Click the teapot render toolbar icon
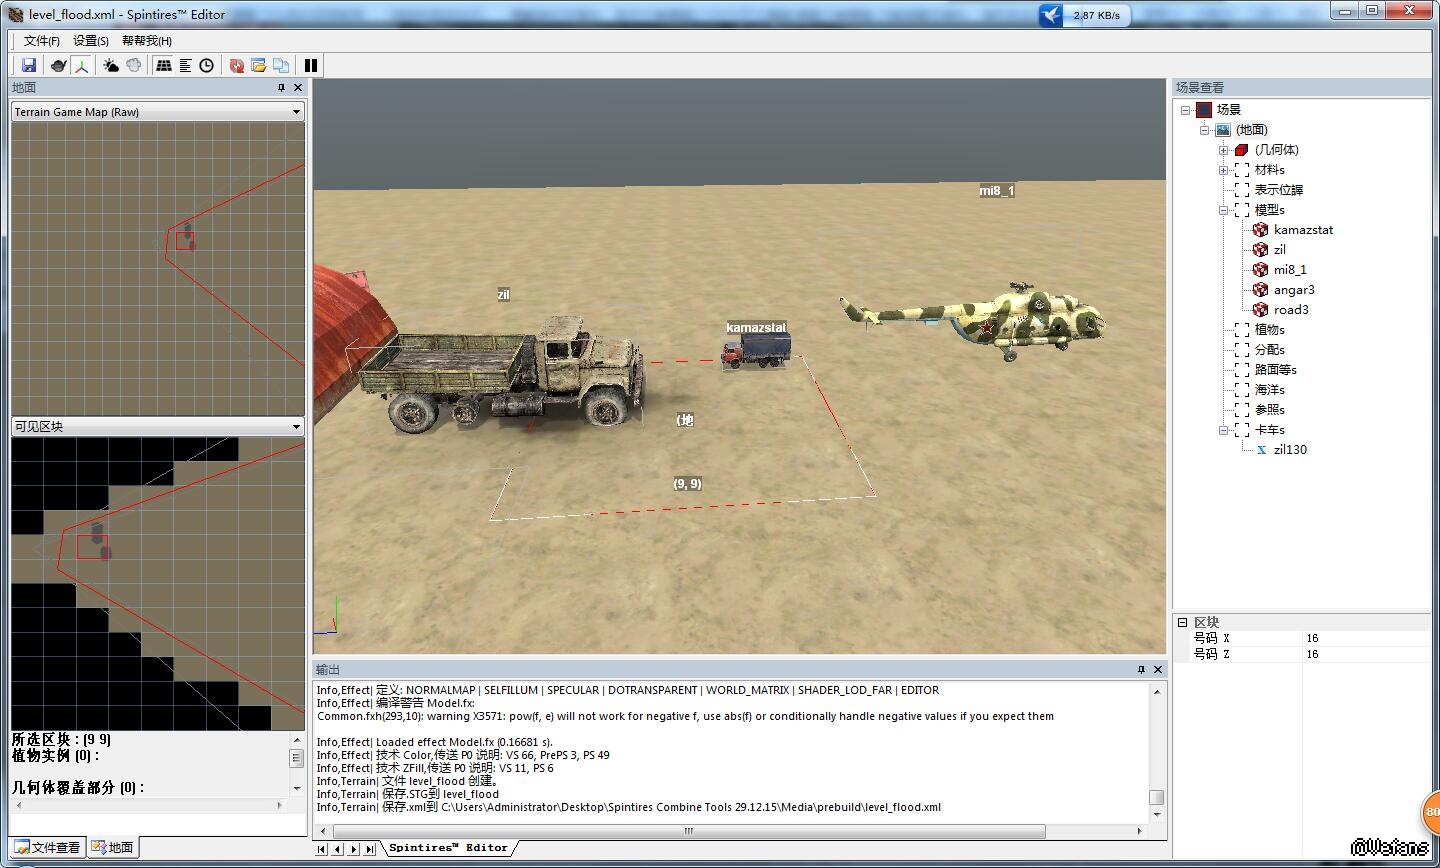The width and height of the screenshot is (1440, 868). pyautogui.click(x=59, y=65)
